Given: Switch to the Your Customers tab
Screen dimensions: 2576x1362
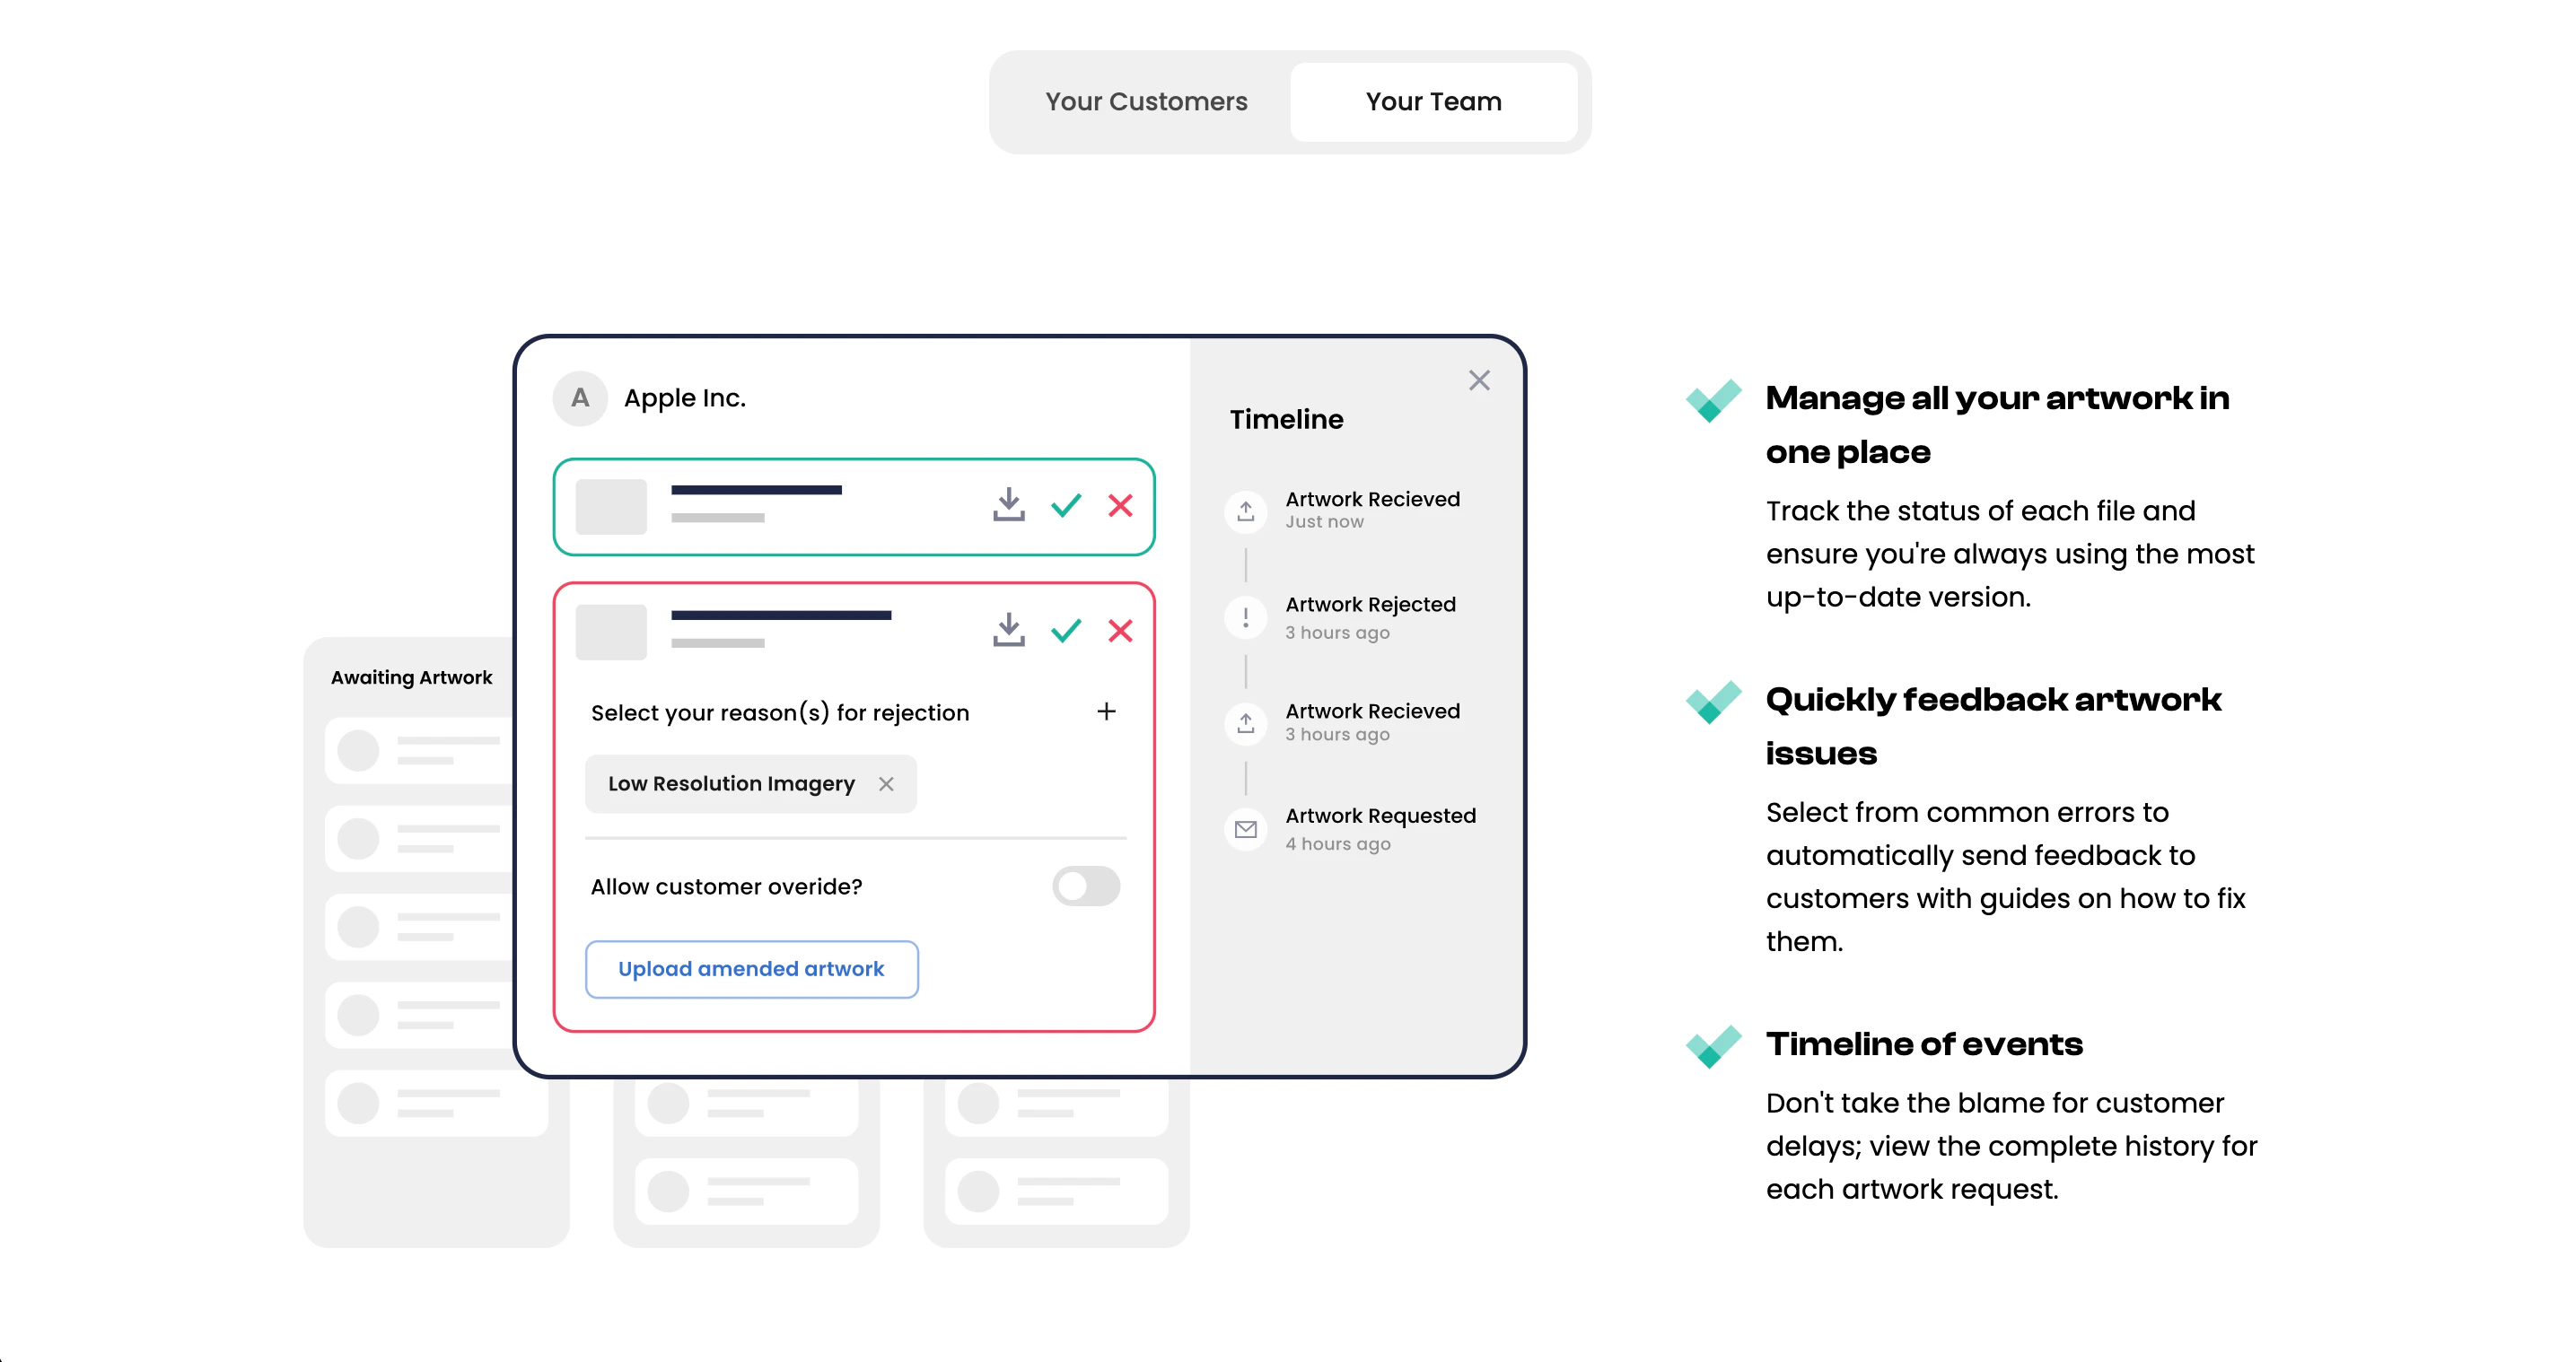Looking at the screenshot, I should click(x=1146, y=101).
